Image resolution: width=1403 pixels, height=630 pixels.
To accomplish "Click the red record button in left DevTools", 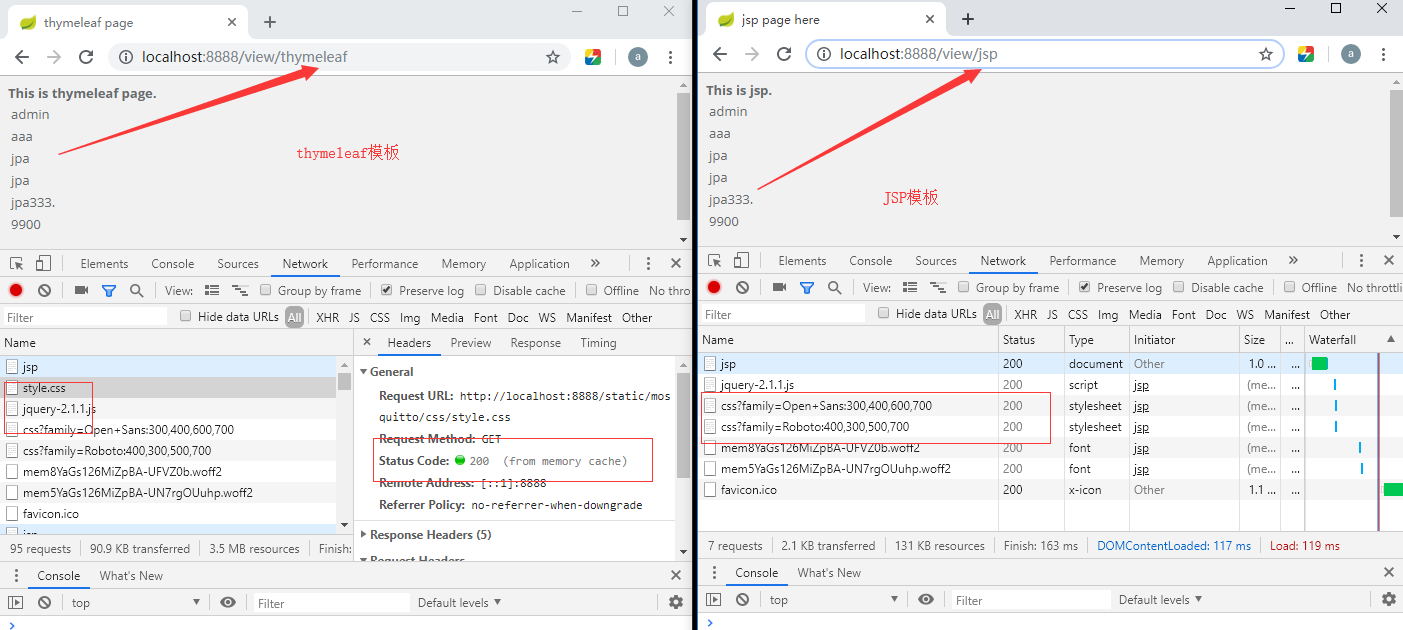I will click(16, 290).
